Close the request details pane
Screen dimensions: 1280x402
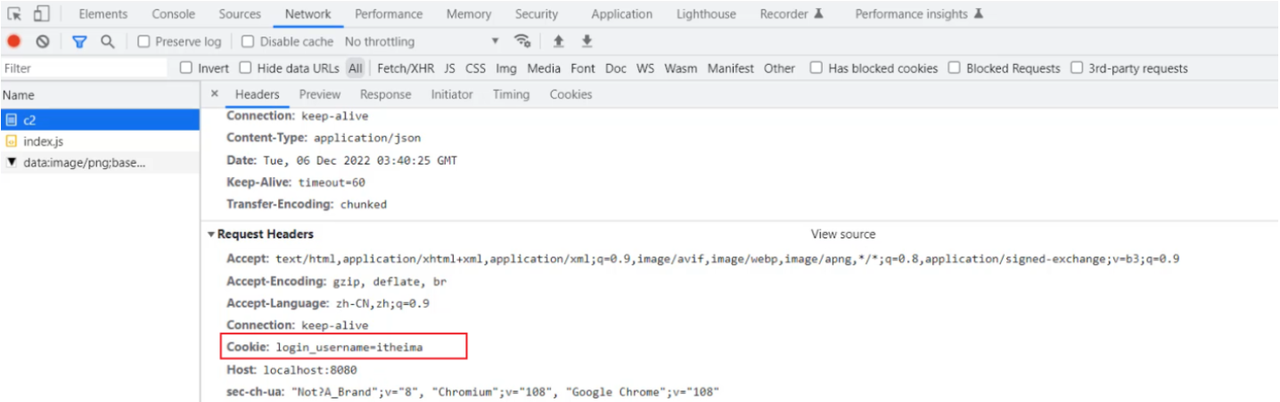point(214,95)
